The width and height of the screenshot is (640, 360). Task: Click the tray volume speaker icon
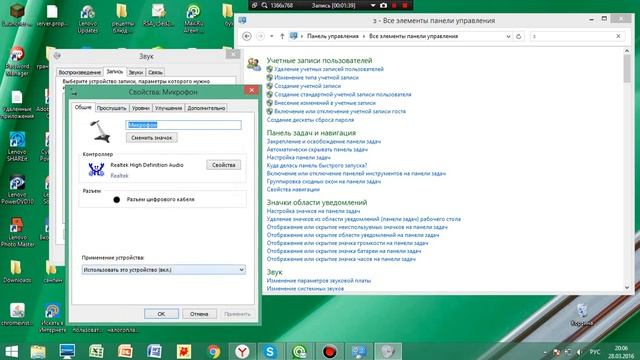coord(579,352)
